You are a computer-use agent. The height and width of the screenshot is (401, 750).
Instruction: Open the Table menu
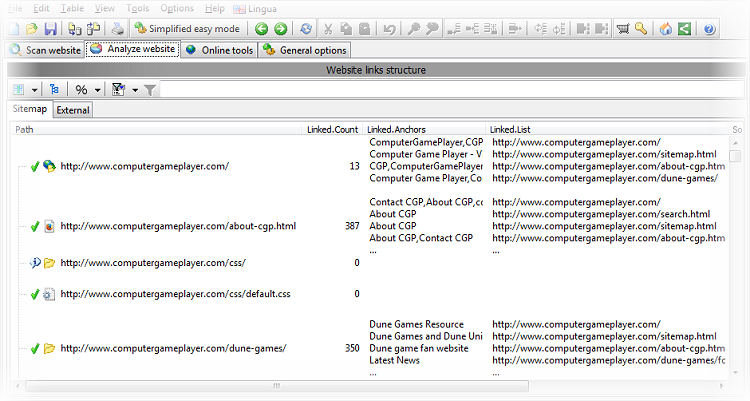[72, 8]
